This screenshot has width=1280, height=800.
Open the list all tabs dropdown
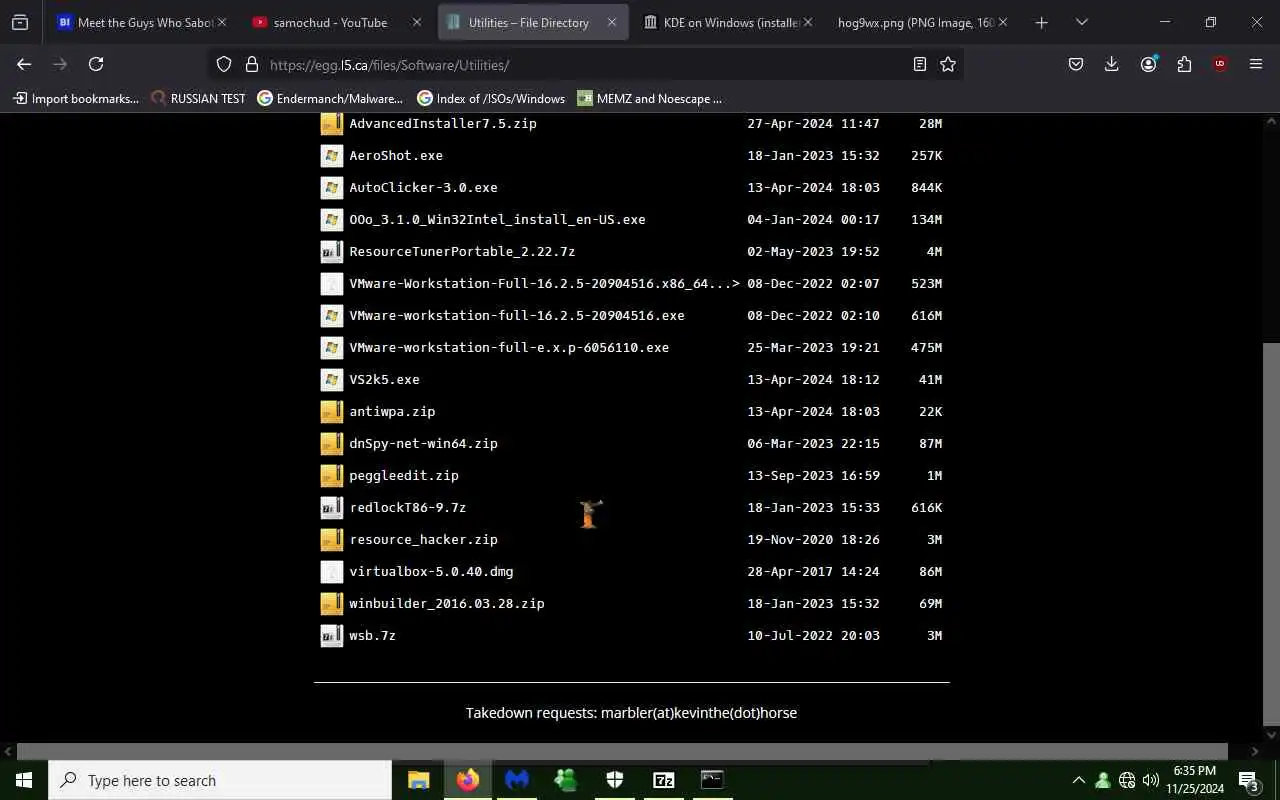1081,22
